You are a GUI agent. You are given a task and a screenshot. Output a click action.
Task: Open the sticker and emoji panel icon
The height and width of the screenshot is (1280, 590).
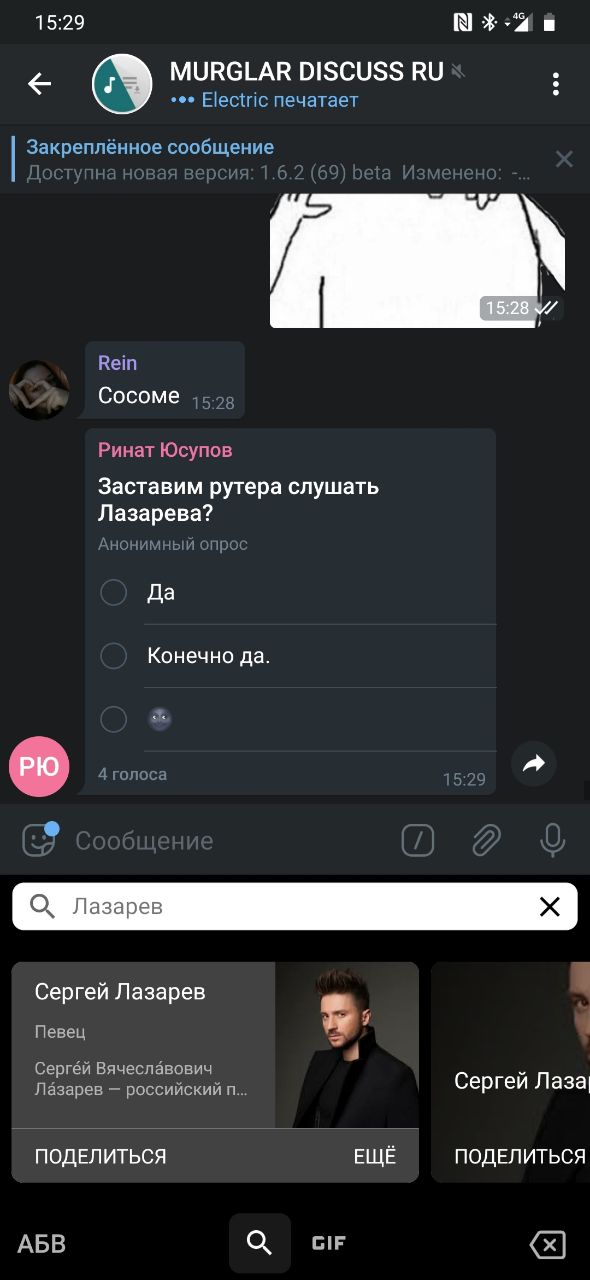pos(40,840)
